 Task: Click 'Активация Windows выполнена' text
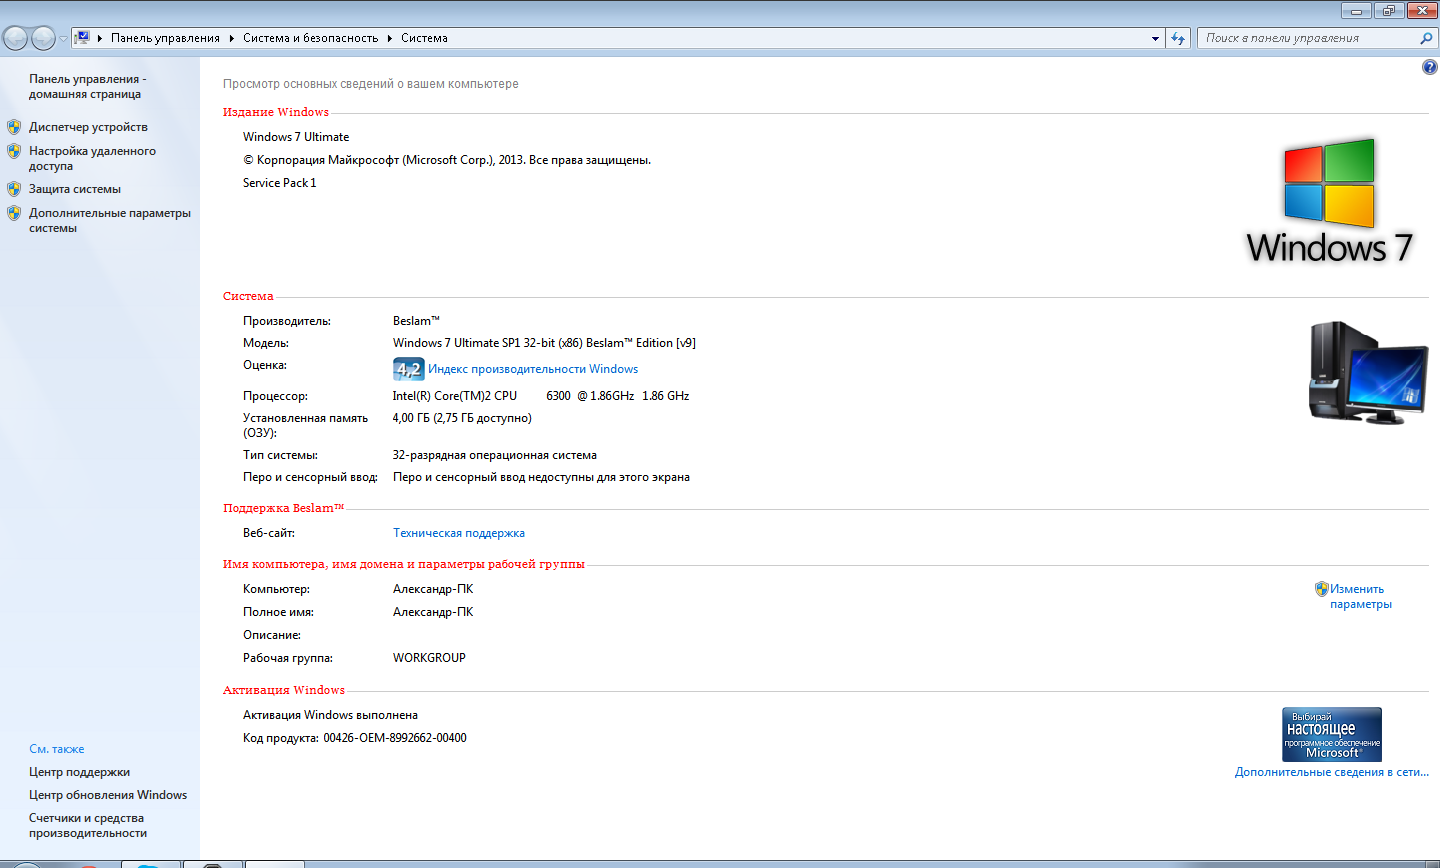tap(330, 715)
